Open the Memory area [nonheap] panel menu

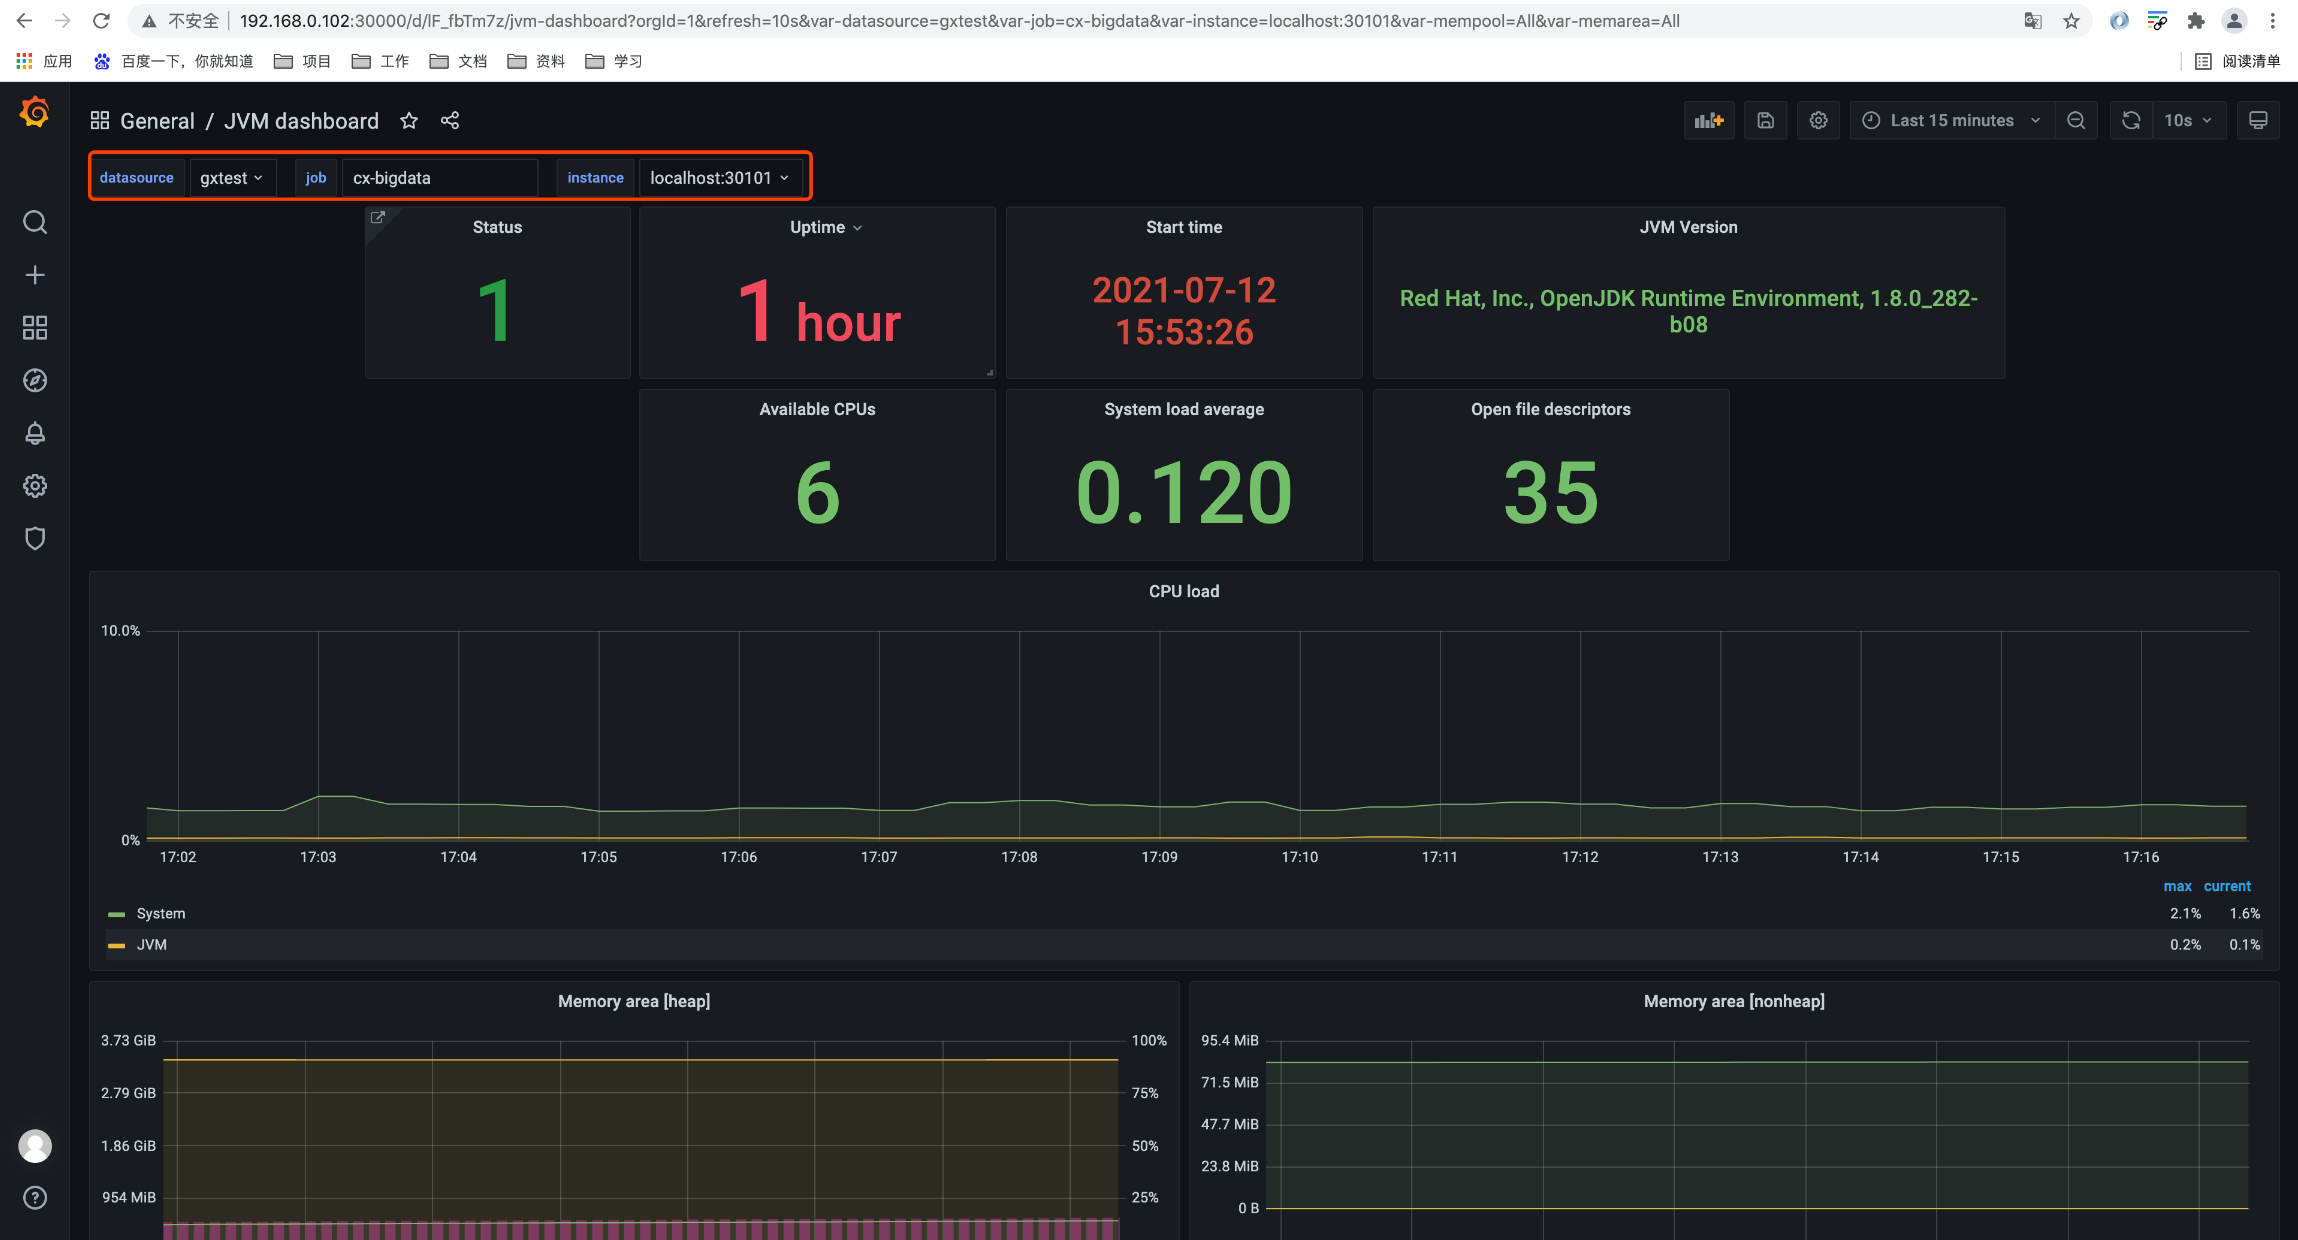tap(1734, 1002)
